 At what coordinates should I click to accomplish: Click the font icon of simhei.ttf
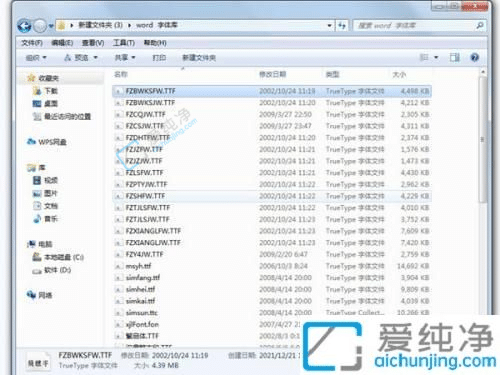(118, 289)
